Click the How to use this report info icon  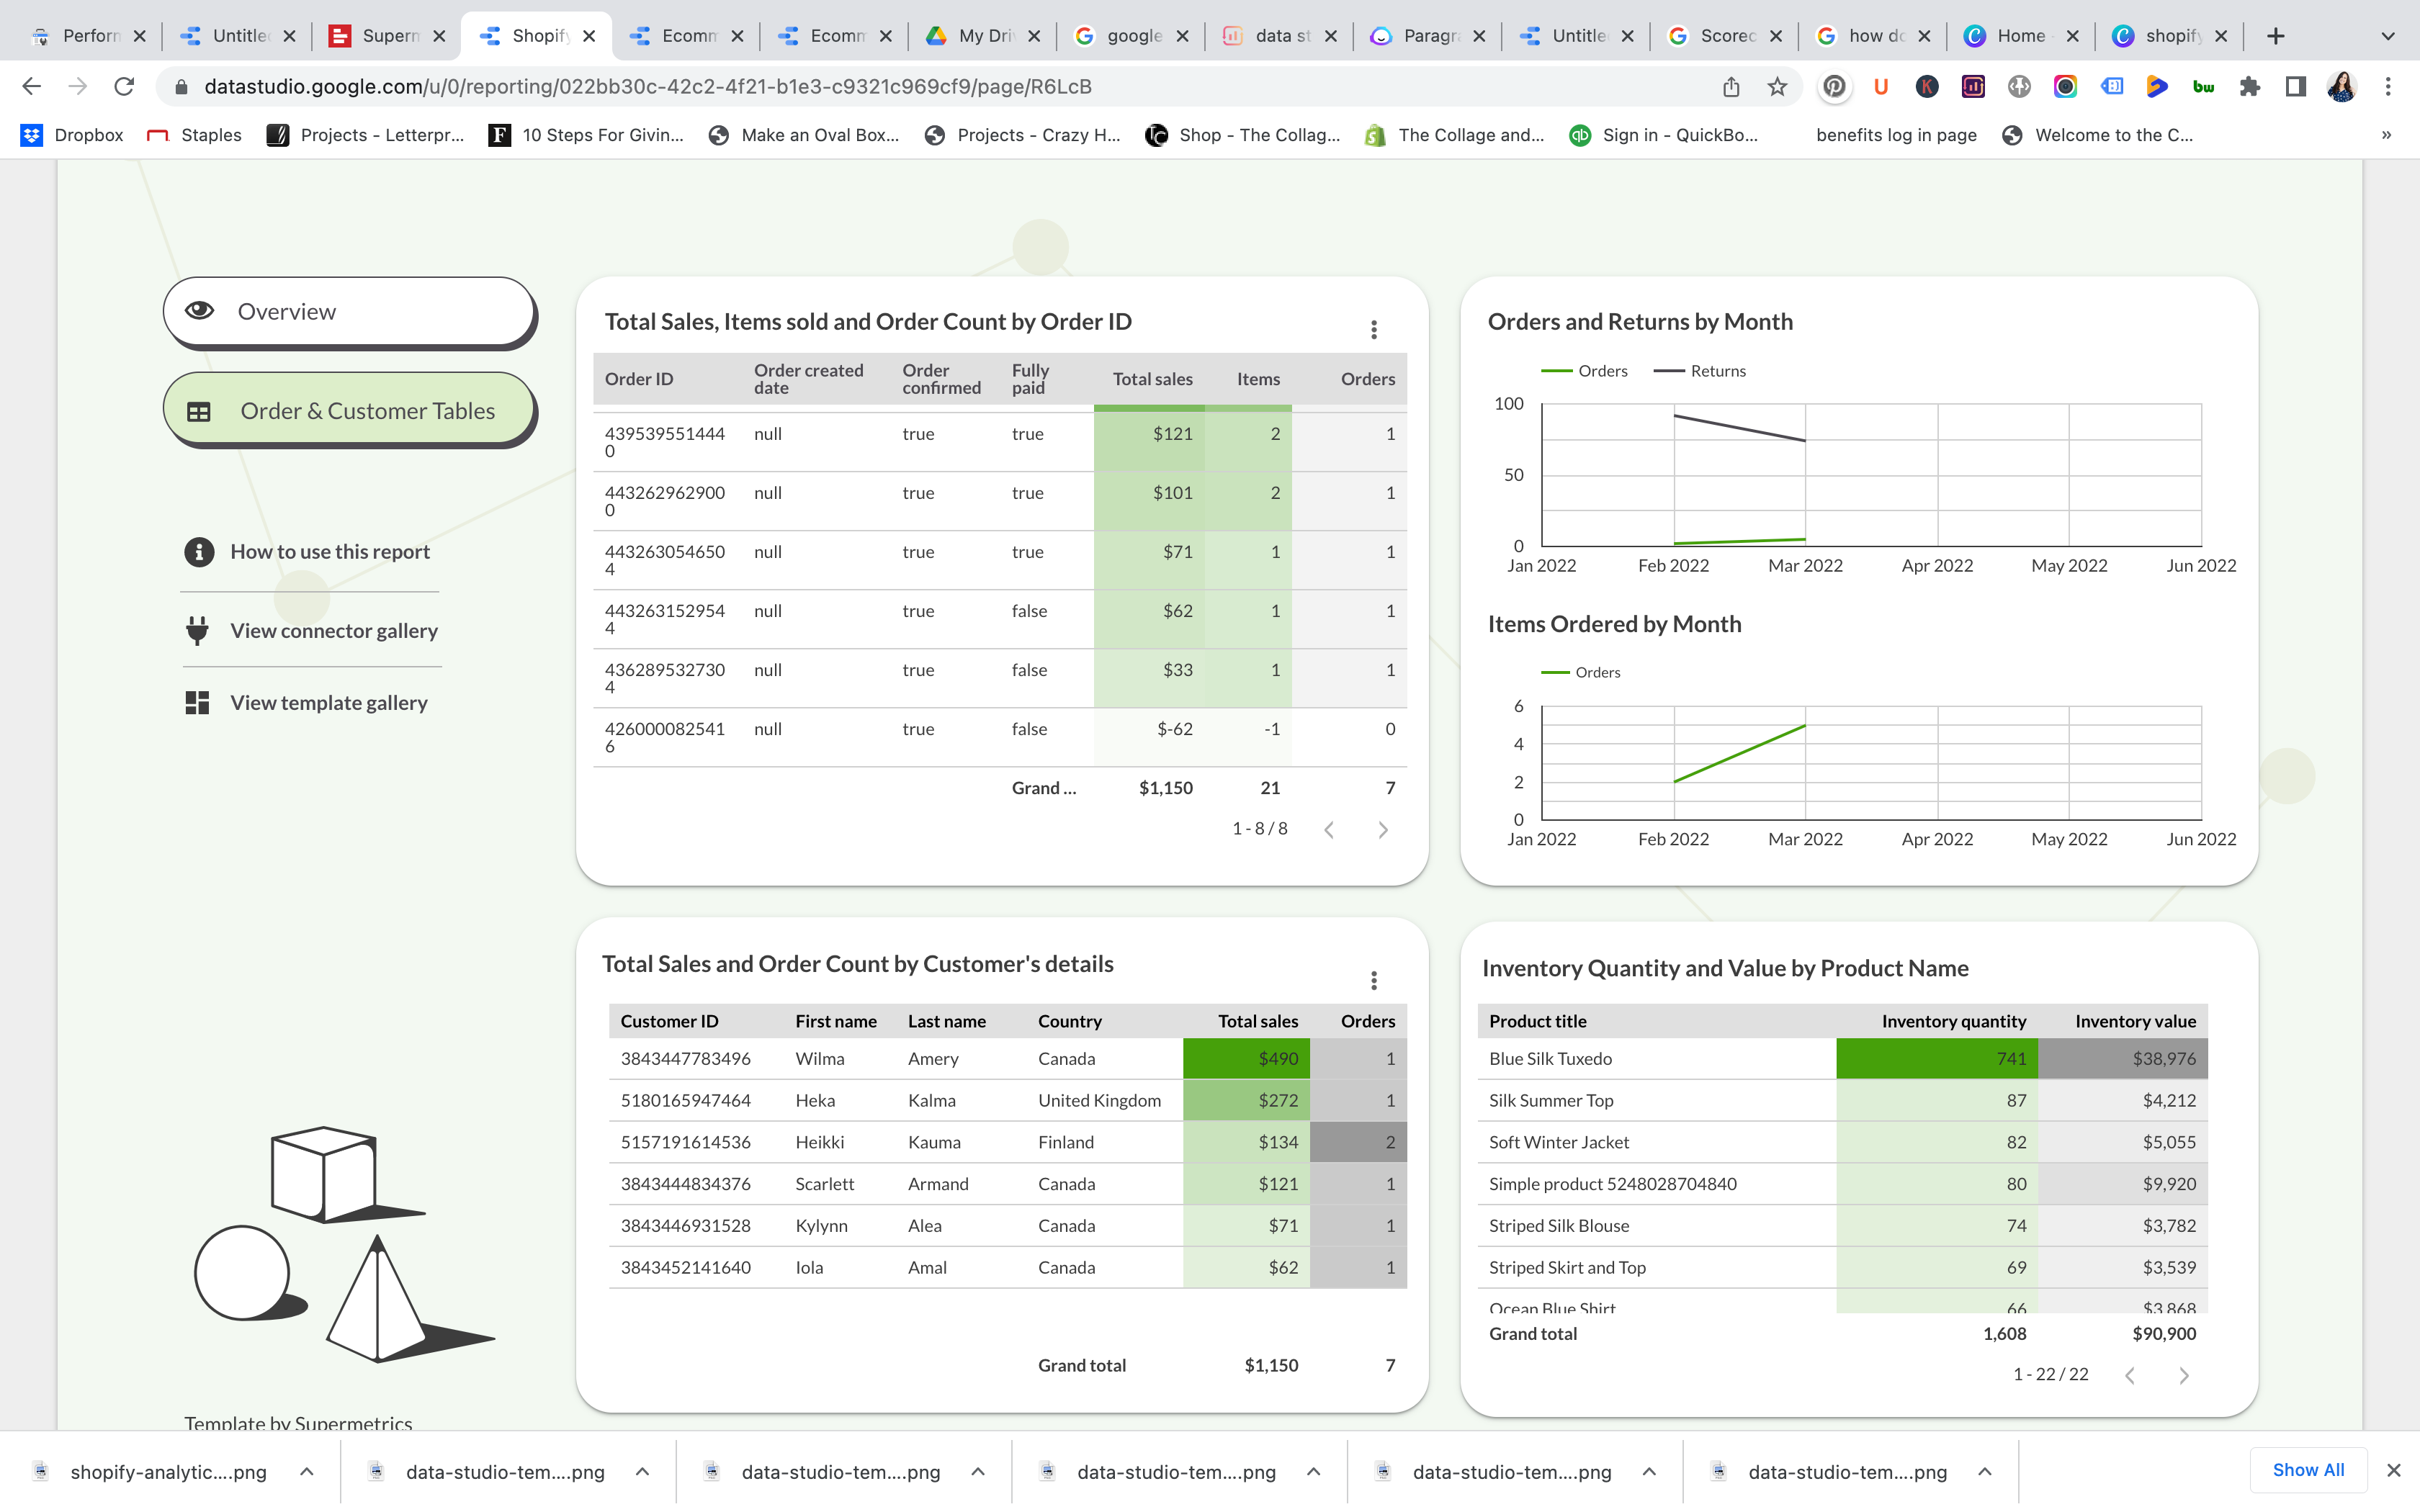point(199,551)
